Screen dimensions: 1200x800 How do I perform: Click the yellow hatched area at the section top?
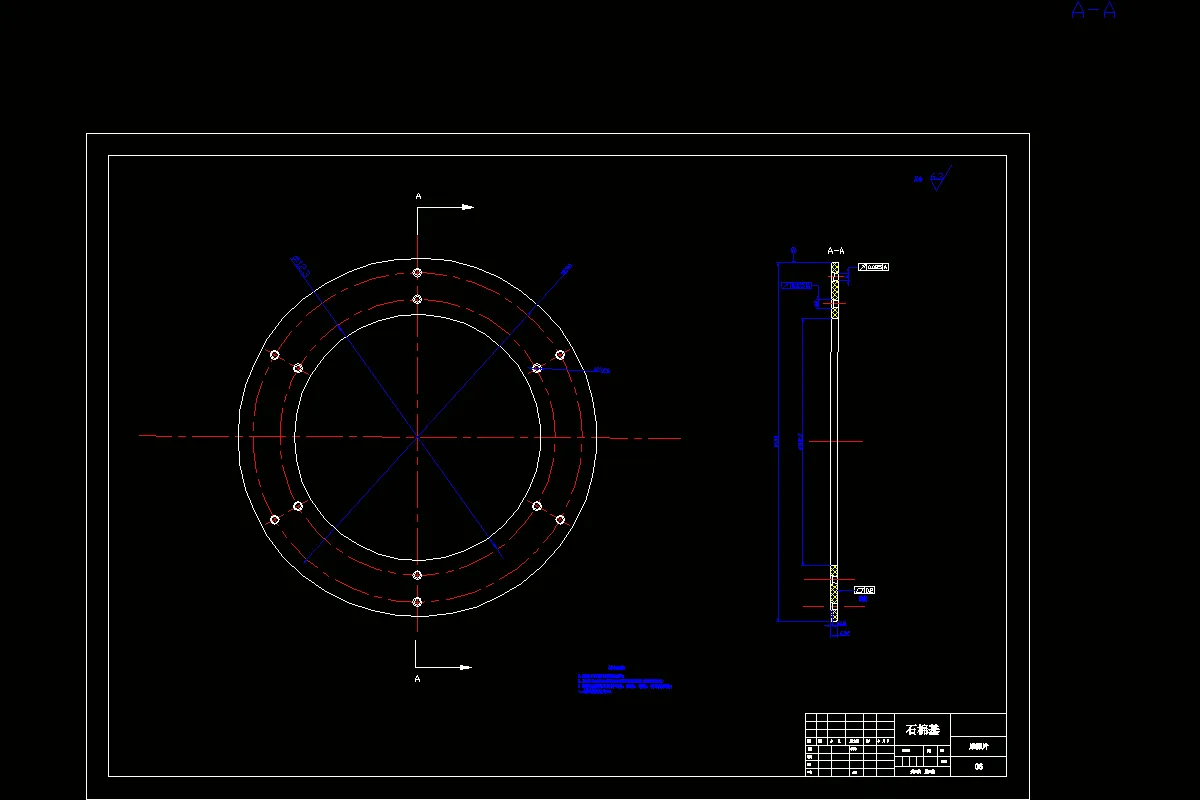835,290
